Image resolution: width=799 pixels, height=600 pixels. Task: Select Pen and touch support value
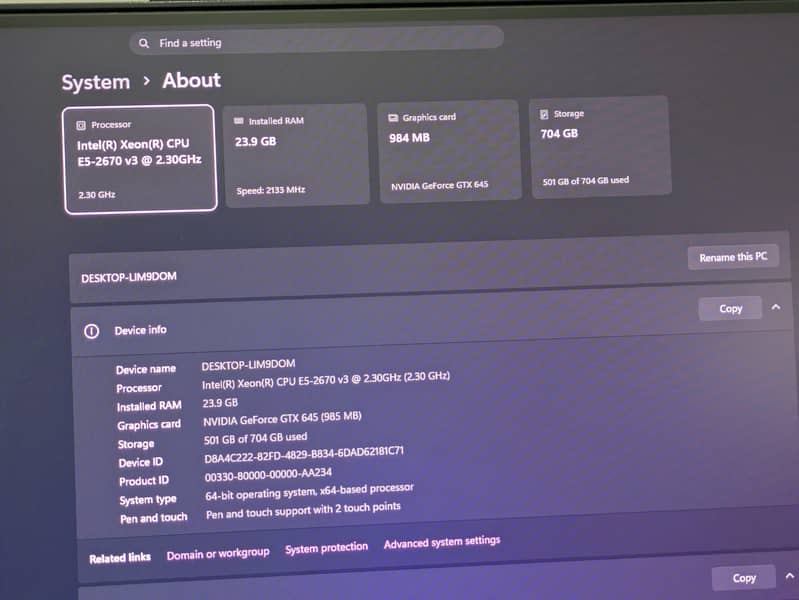pos(303,510)
